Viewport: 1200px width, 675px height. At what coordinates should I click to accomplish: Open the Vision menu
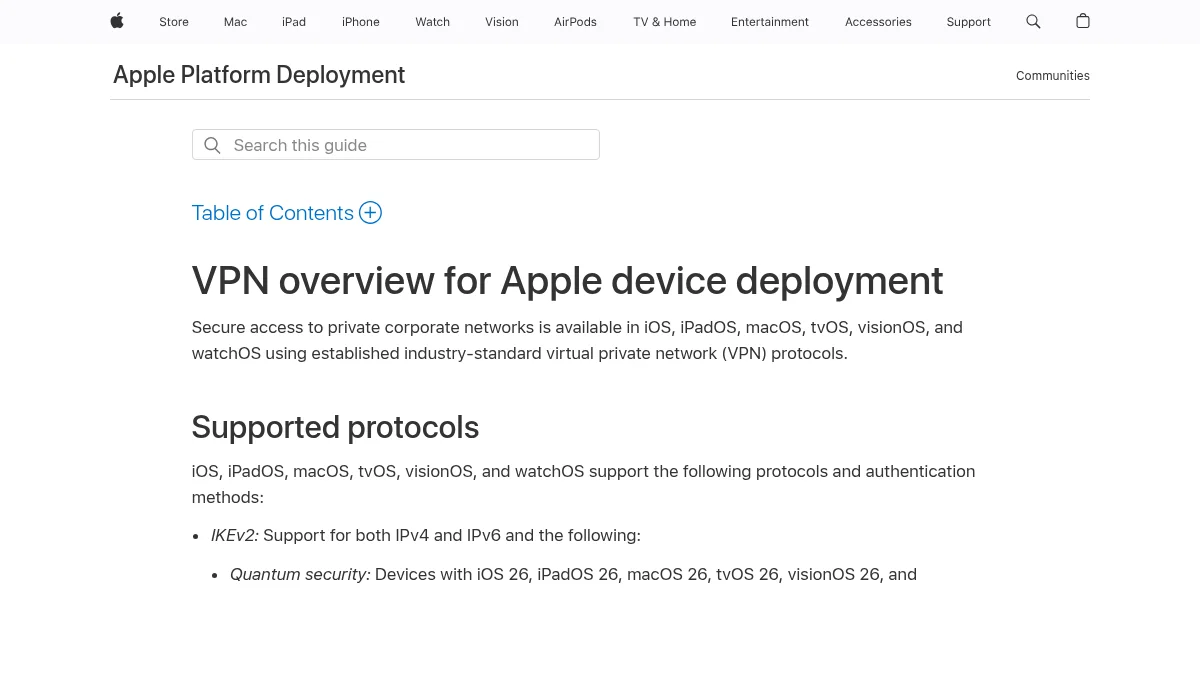(502, 22)
